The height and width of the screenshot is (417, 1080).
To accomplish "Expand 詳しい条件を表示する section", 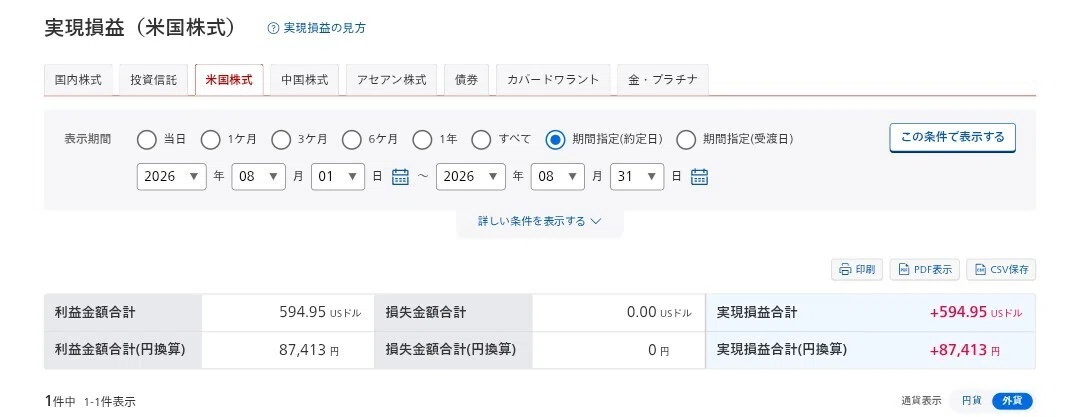I will [540, 221].
